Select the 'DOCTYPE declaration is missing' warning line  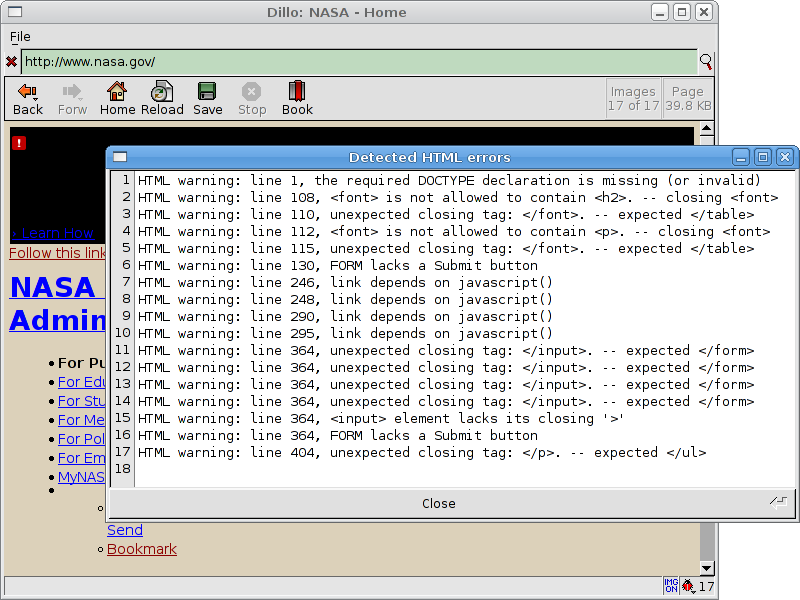click(449, 181)
